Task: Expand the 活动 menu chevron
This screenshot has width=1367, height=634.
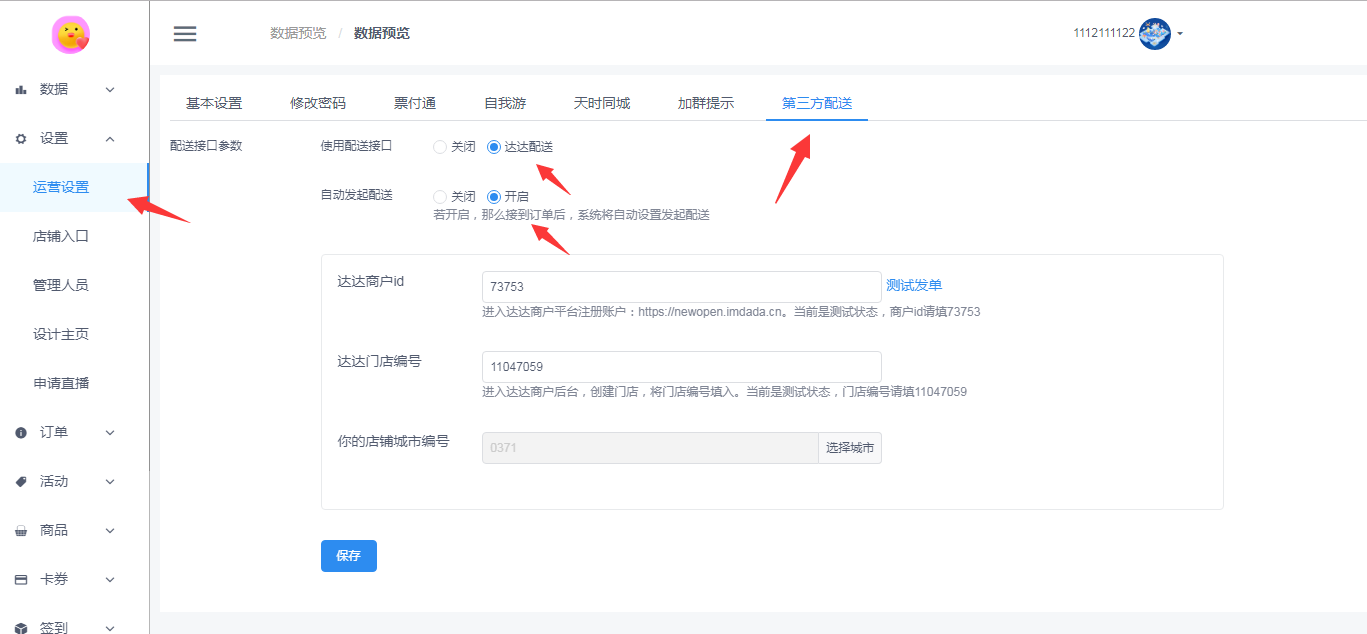Action: (110, 481)
